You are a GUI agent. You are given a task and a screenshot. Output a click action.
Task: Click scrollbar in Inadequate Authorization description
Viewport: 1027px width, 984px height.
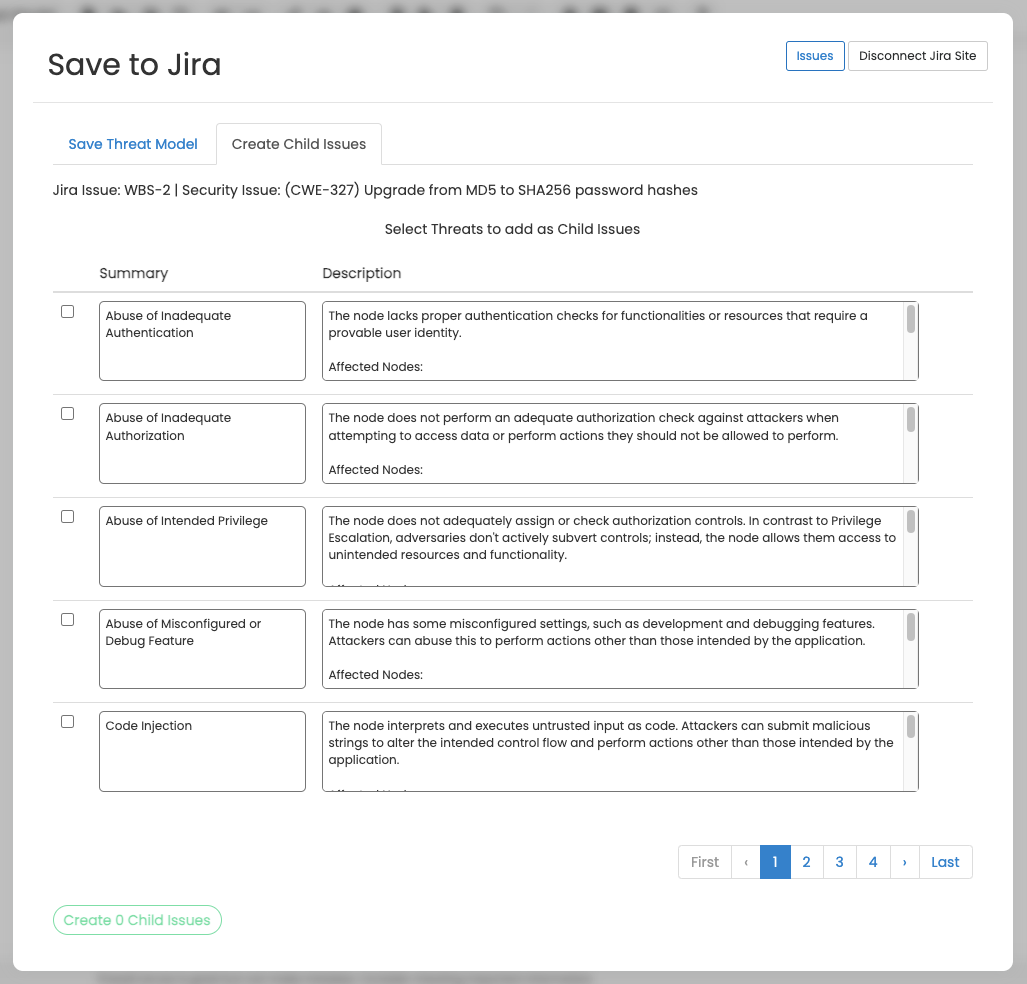(911, 421)
